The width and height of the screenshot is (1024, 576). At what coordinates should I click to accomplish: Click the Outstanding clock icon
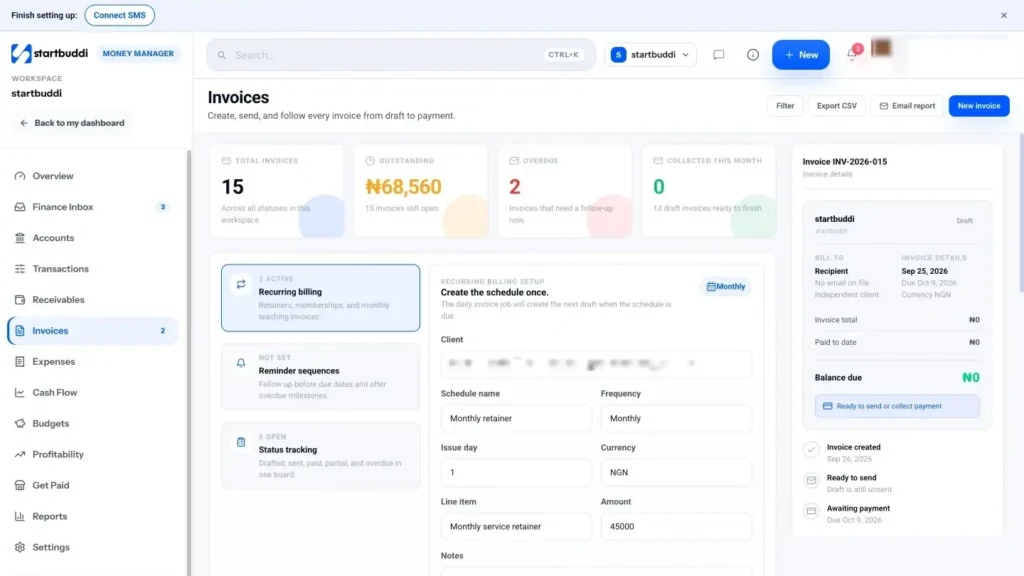[x=370, y=161]
